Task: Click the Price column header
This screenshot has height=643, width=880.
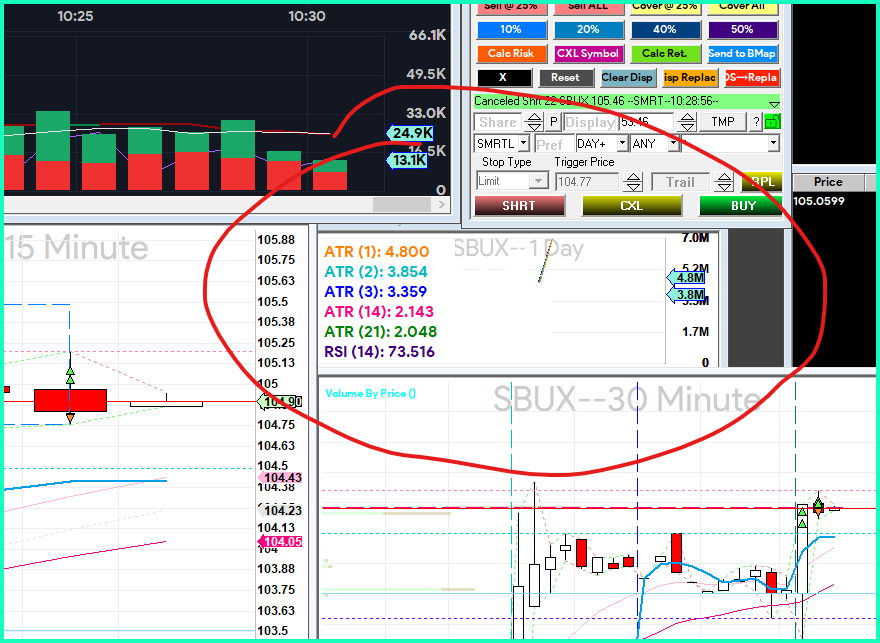Action: pos(828,182)
